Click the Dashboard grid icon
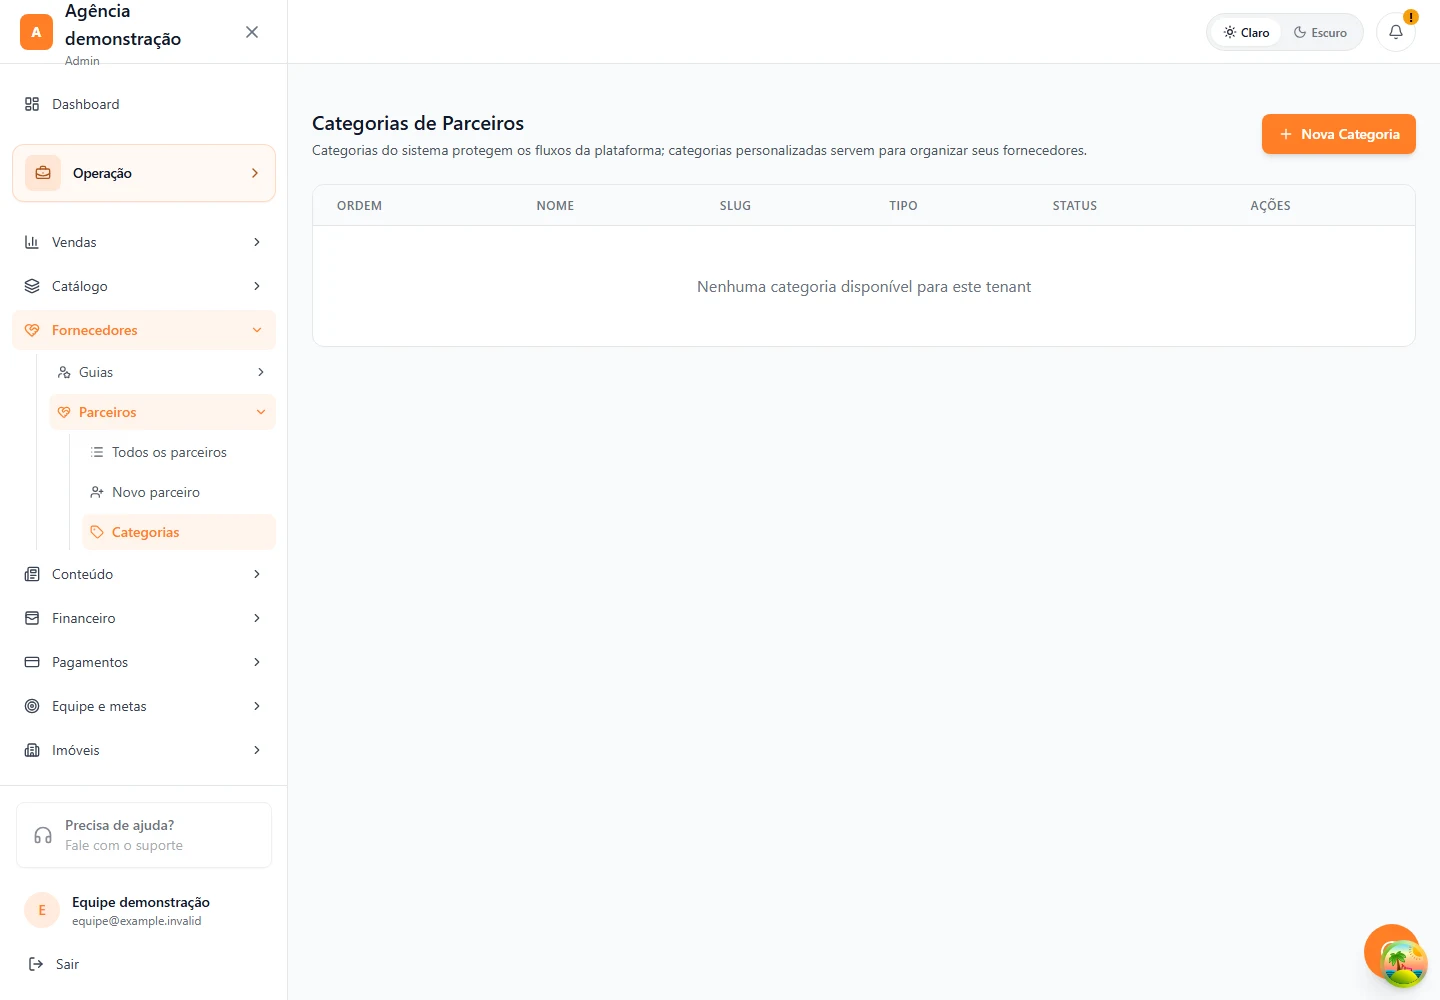The width and height of the screenshot is (1440, 1000). pos(32,104)
